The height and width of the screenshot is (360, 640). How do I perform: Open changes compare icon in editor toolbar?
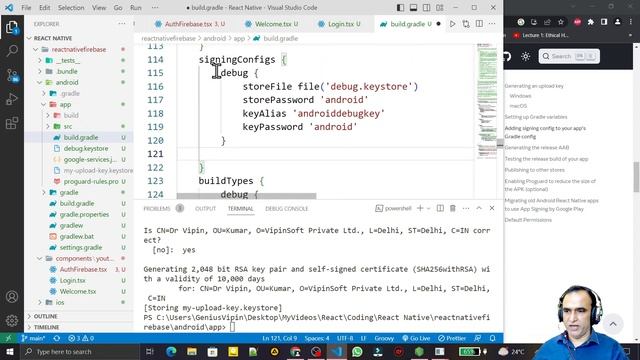pyautogui.click(x=466, y=24)
